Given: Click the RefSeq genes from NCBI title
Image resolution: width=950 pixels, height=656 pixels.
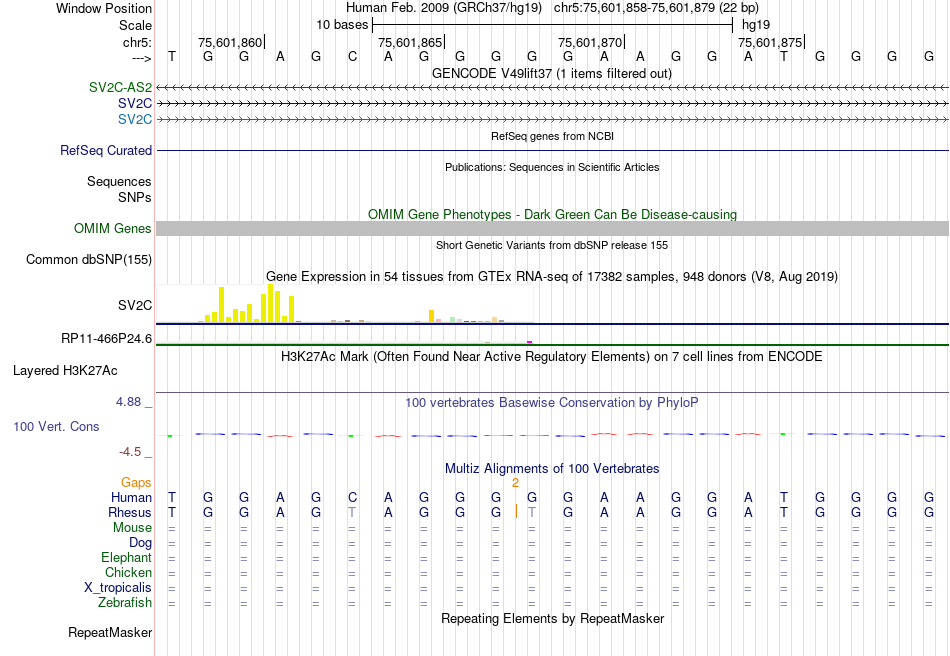Looking at the screenshot, I should [x=552, y=136].
